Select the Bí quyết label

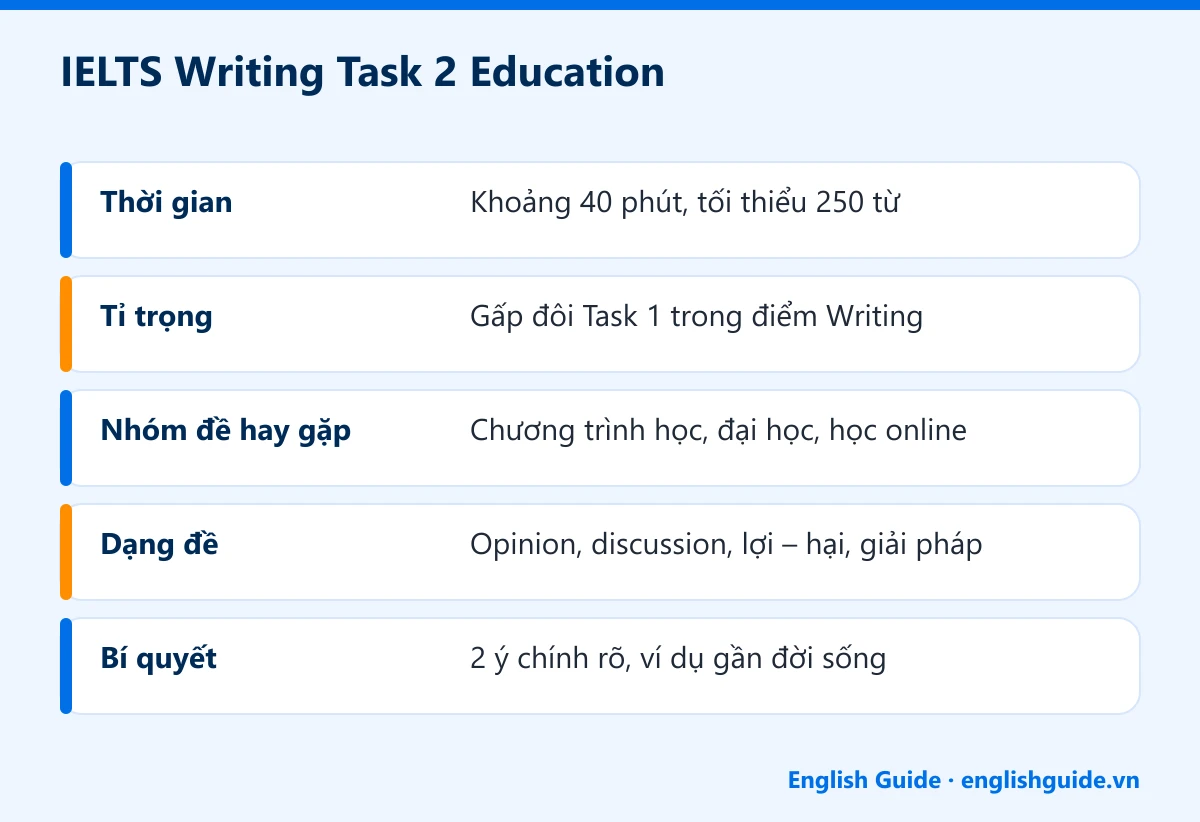click(158, 659)
